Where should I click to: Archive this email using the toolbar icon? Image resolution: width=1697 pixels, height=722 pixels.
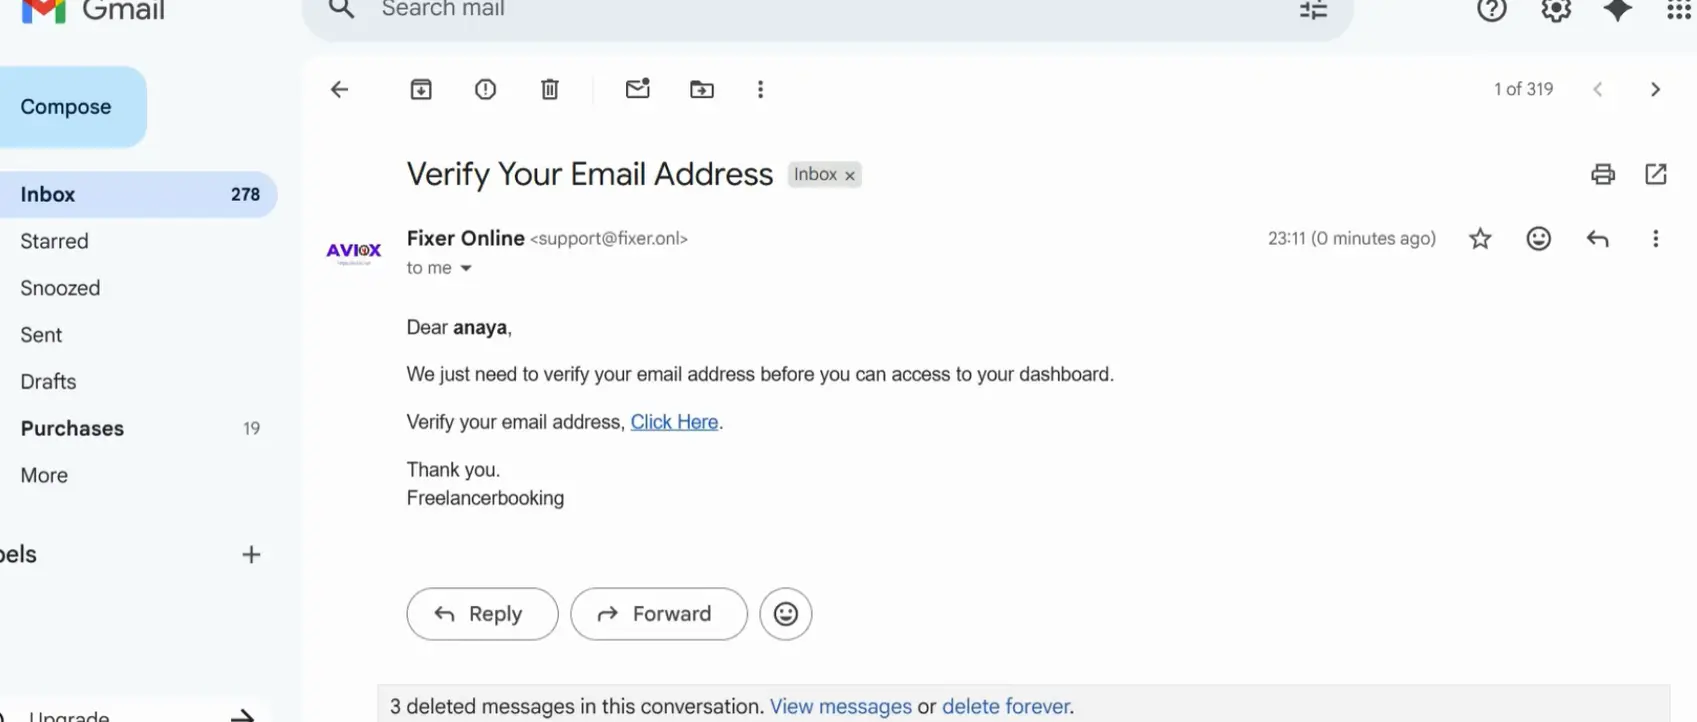421,90
